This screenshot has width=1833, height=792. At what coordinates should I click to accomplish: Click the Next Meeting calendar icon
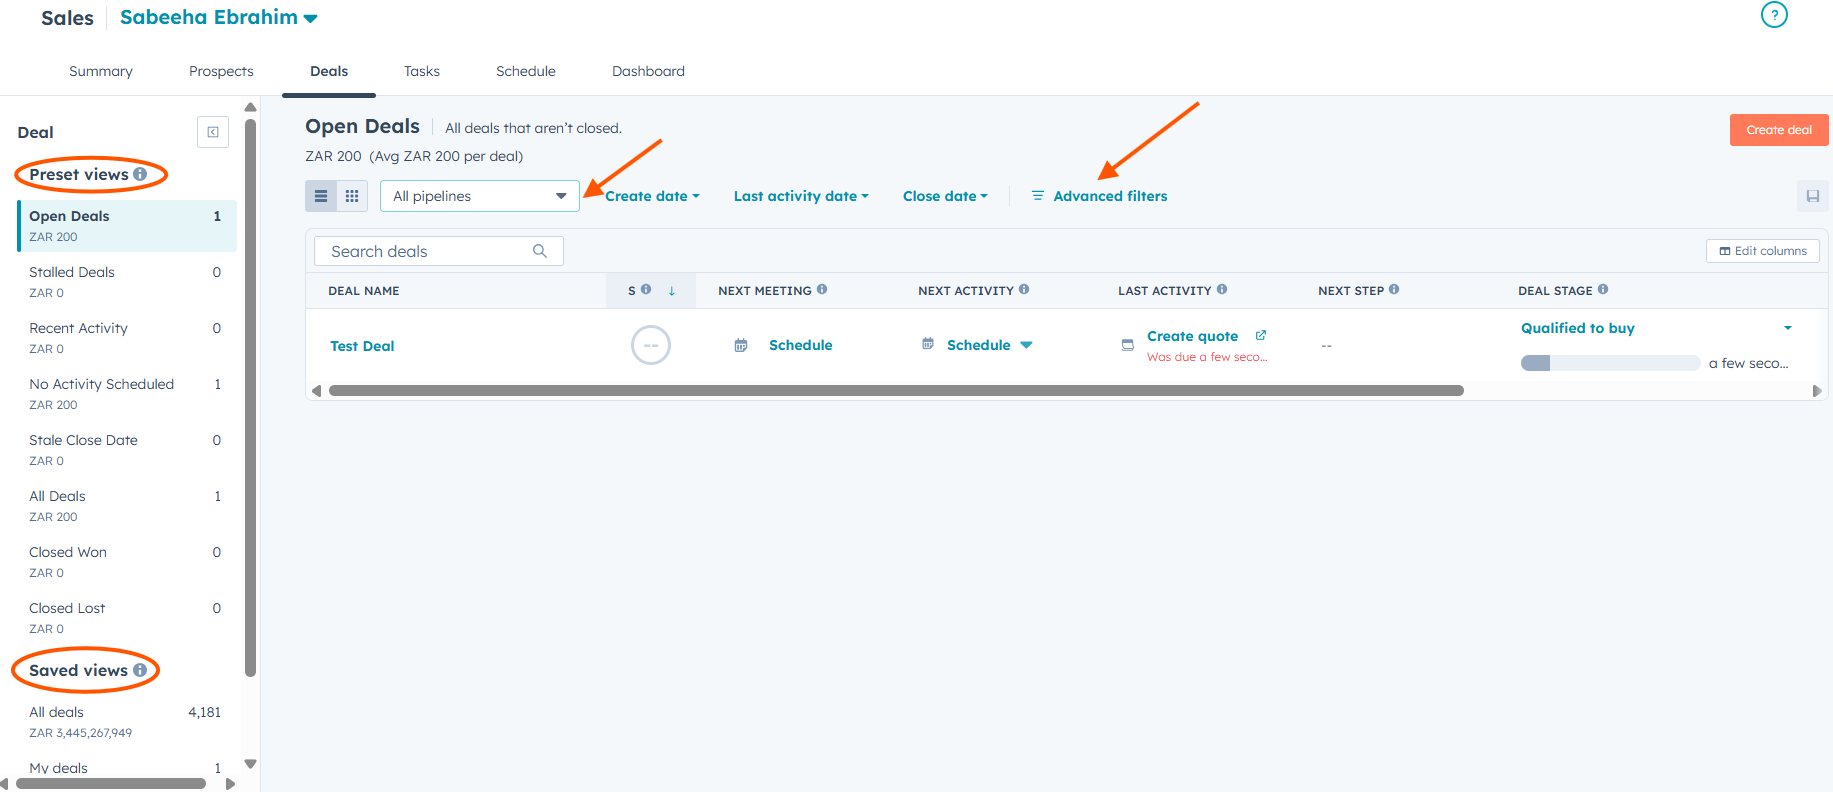[741, 345]
